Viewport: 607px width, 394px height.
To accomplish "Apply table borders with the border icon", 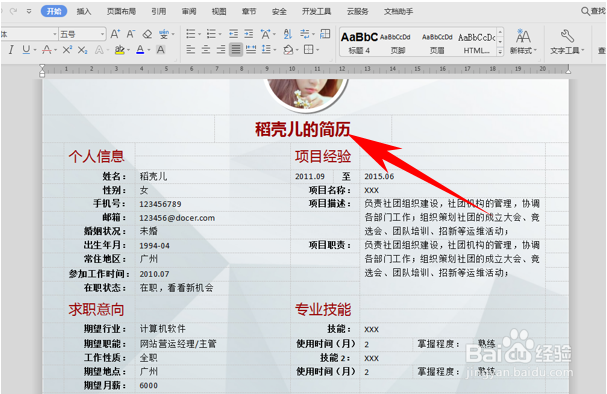I will (x=309, y=50).
